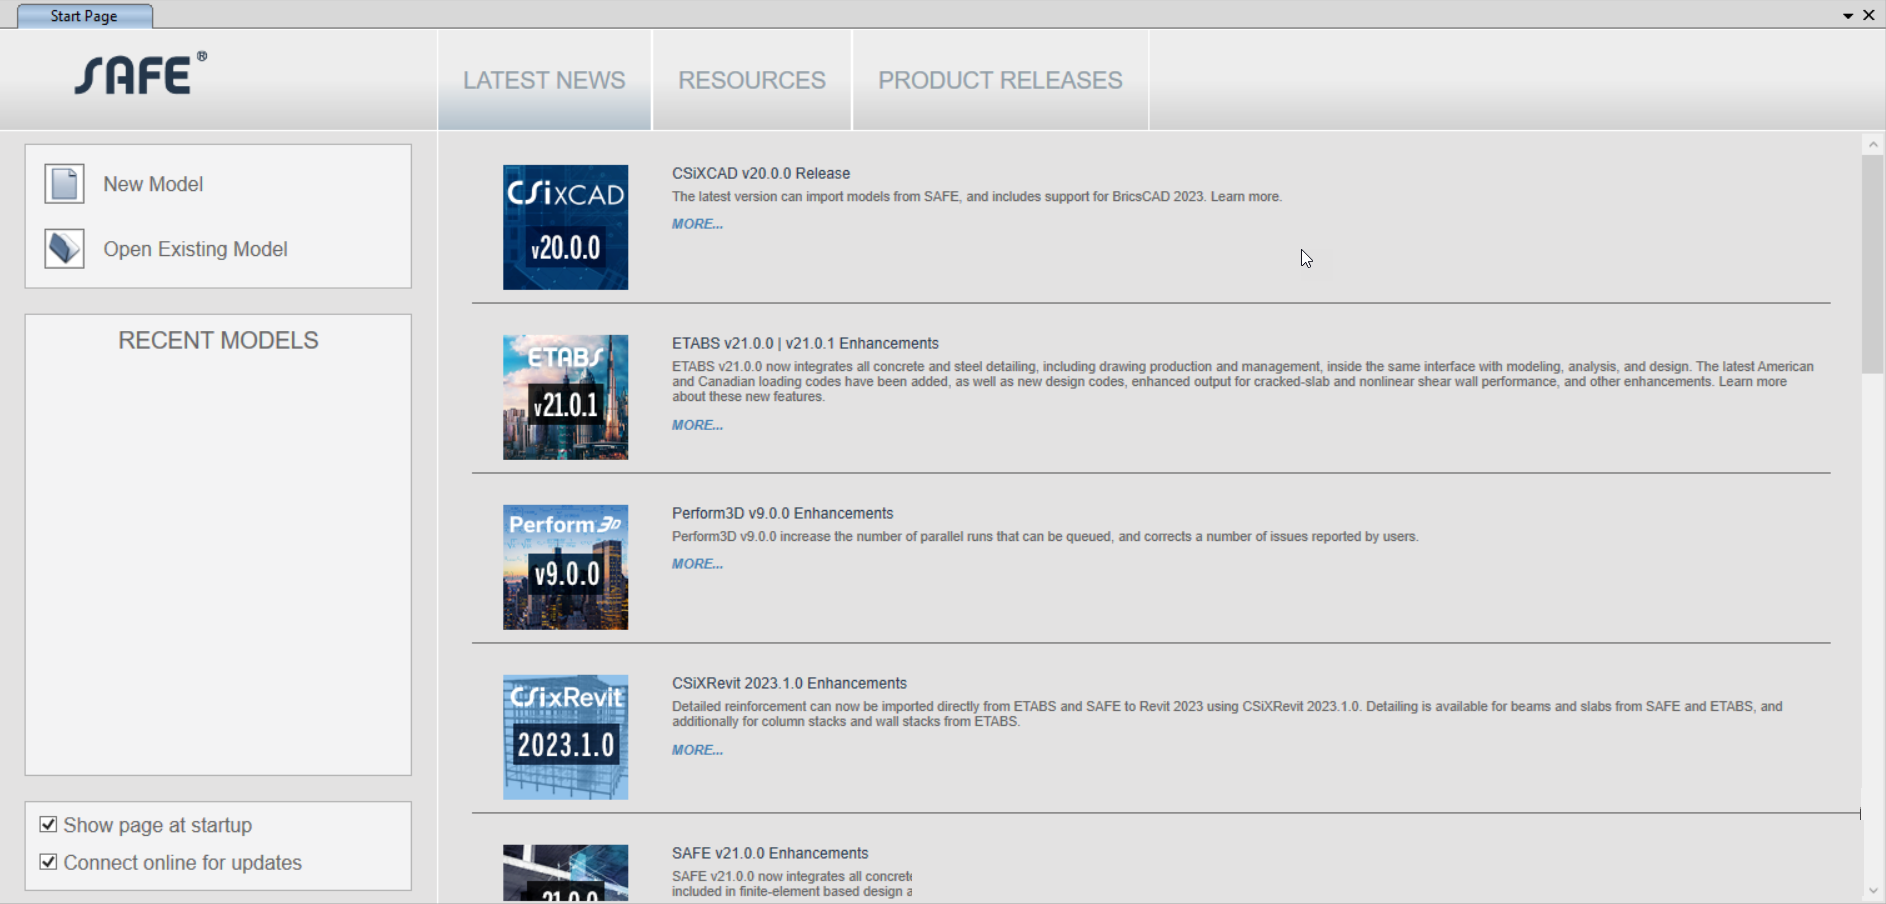Click the New Model document icon
This screenshot has width=1886, height=904.
tap(64, 184)
